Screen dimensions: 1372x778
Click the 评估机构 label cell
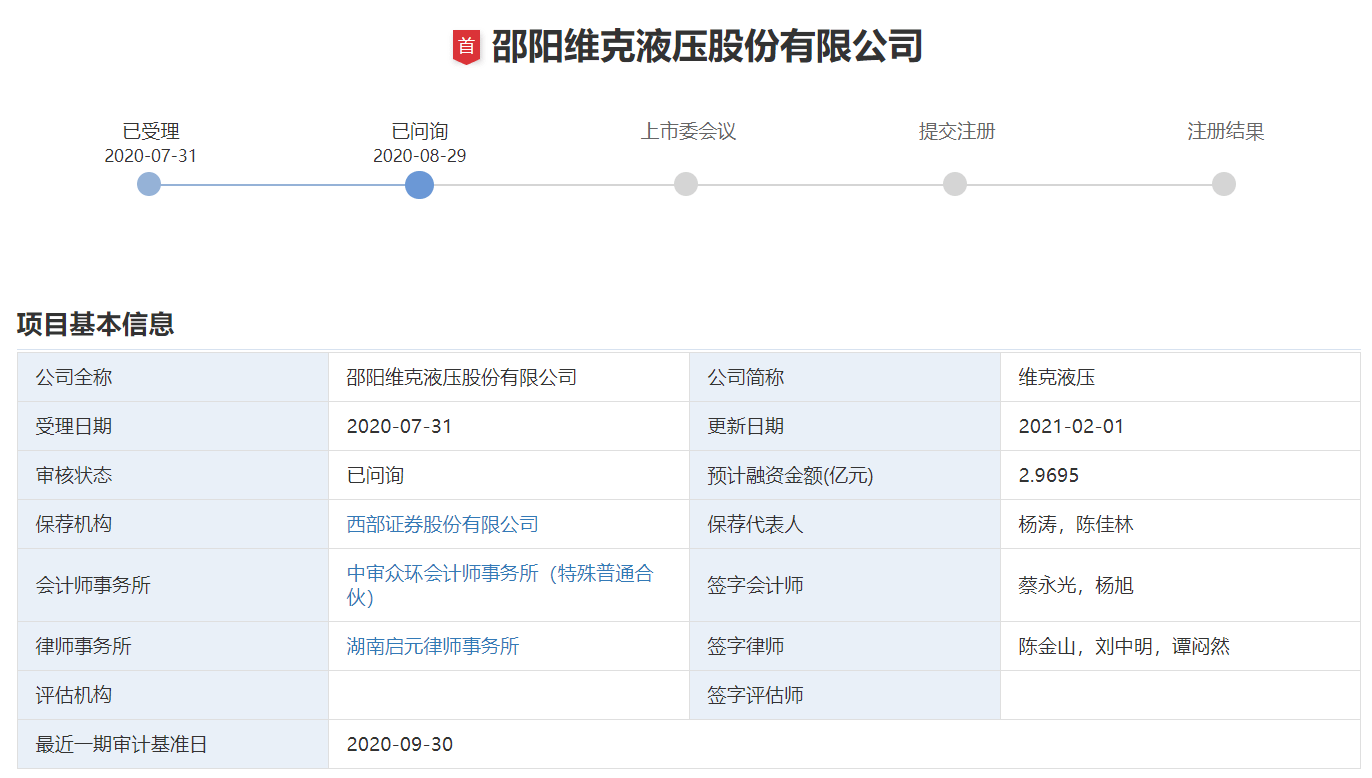(173, 695)
